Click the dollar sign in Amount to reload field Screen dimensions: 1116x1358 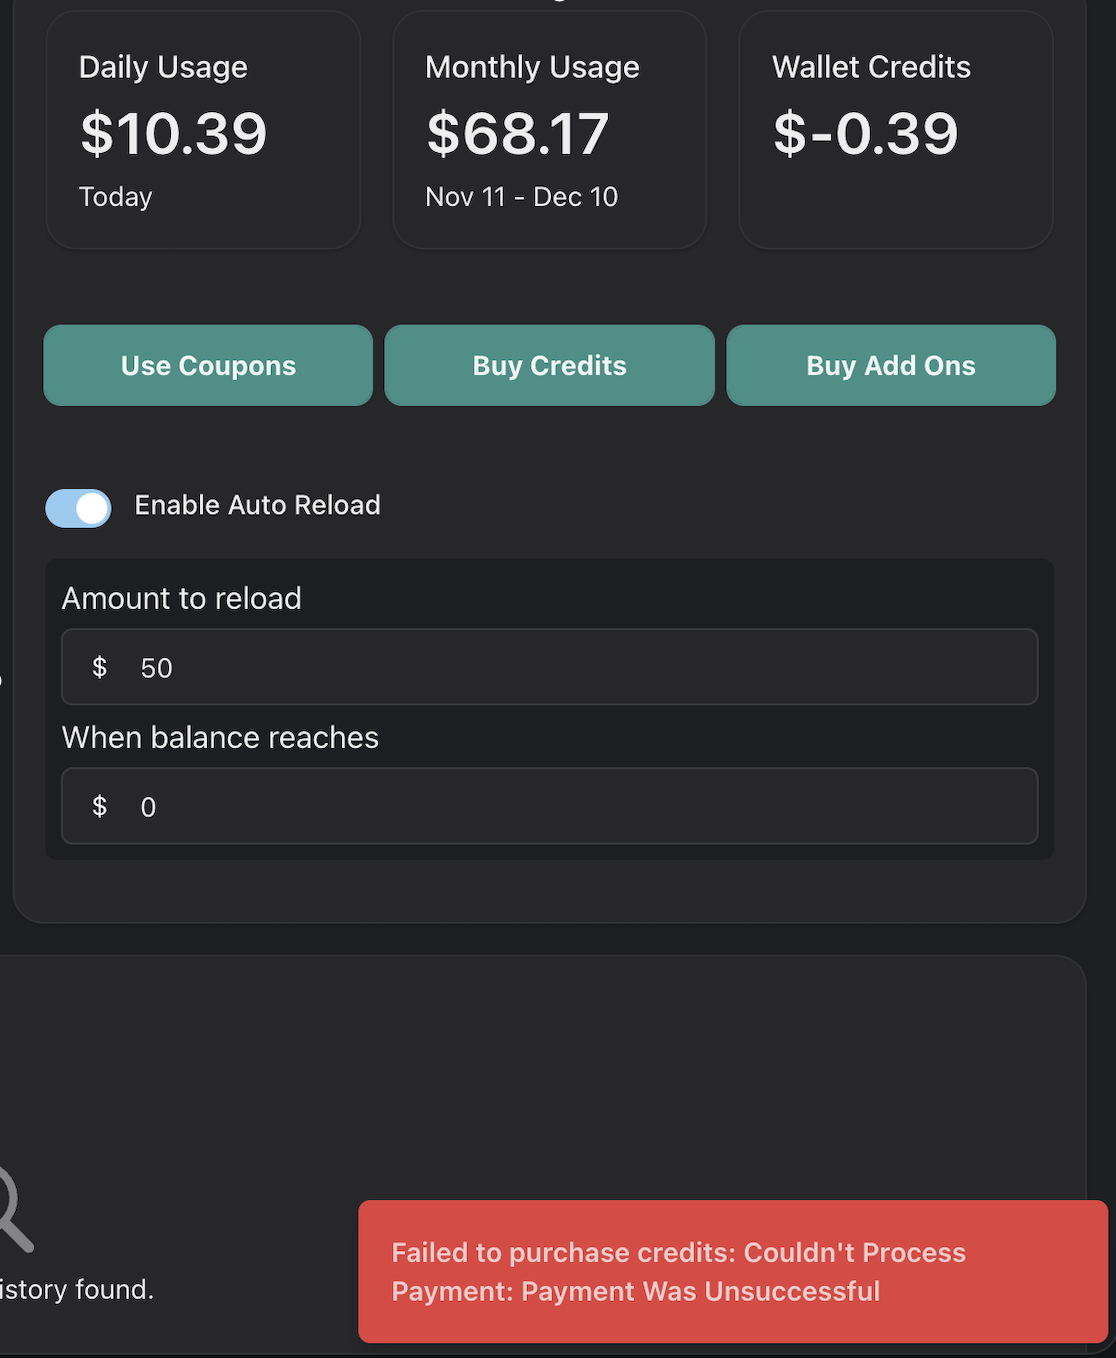tap(99, 667)
